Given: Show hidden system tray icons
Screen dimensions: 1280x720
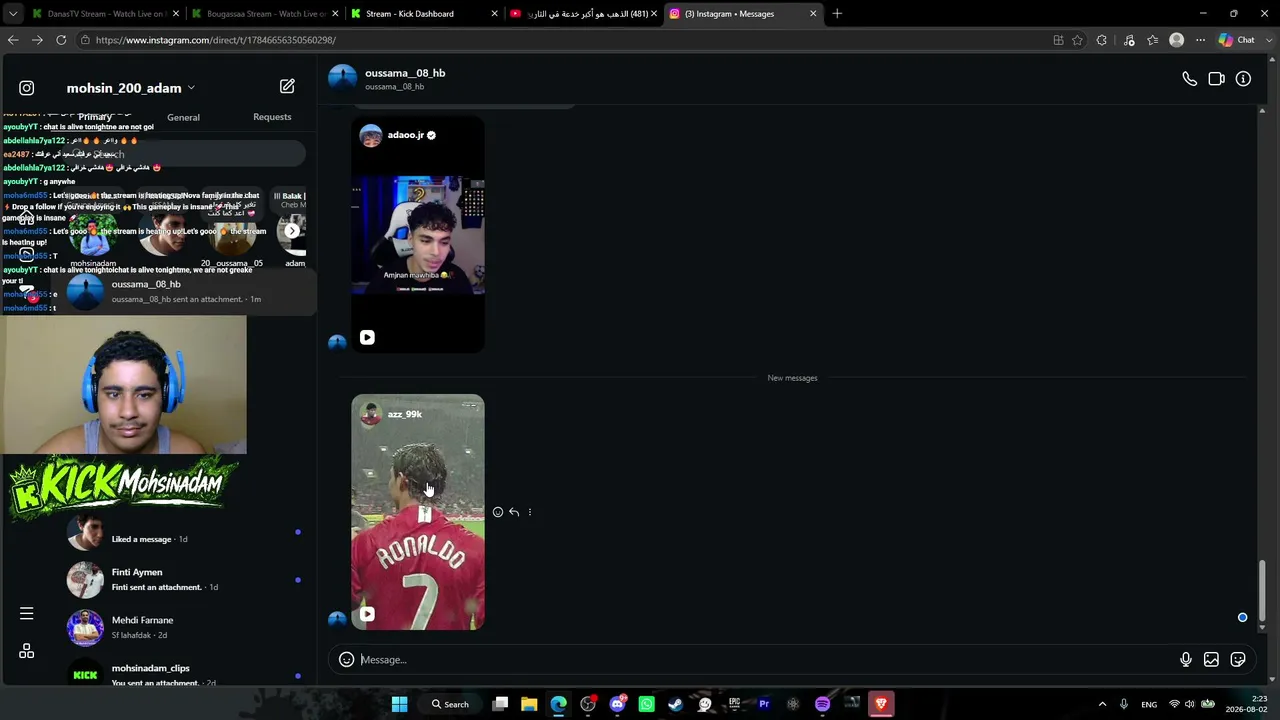Looking at the screenshot, I should click(1102, 704).
